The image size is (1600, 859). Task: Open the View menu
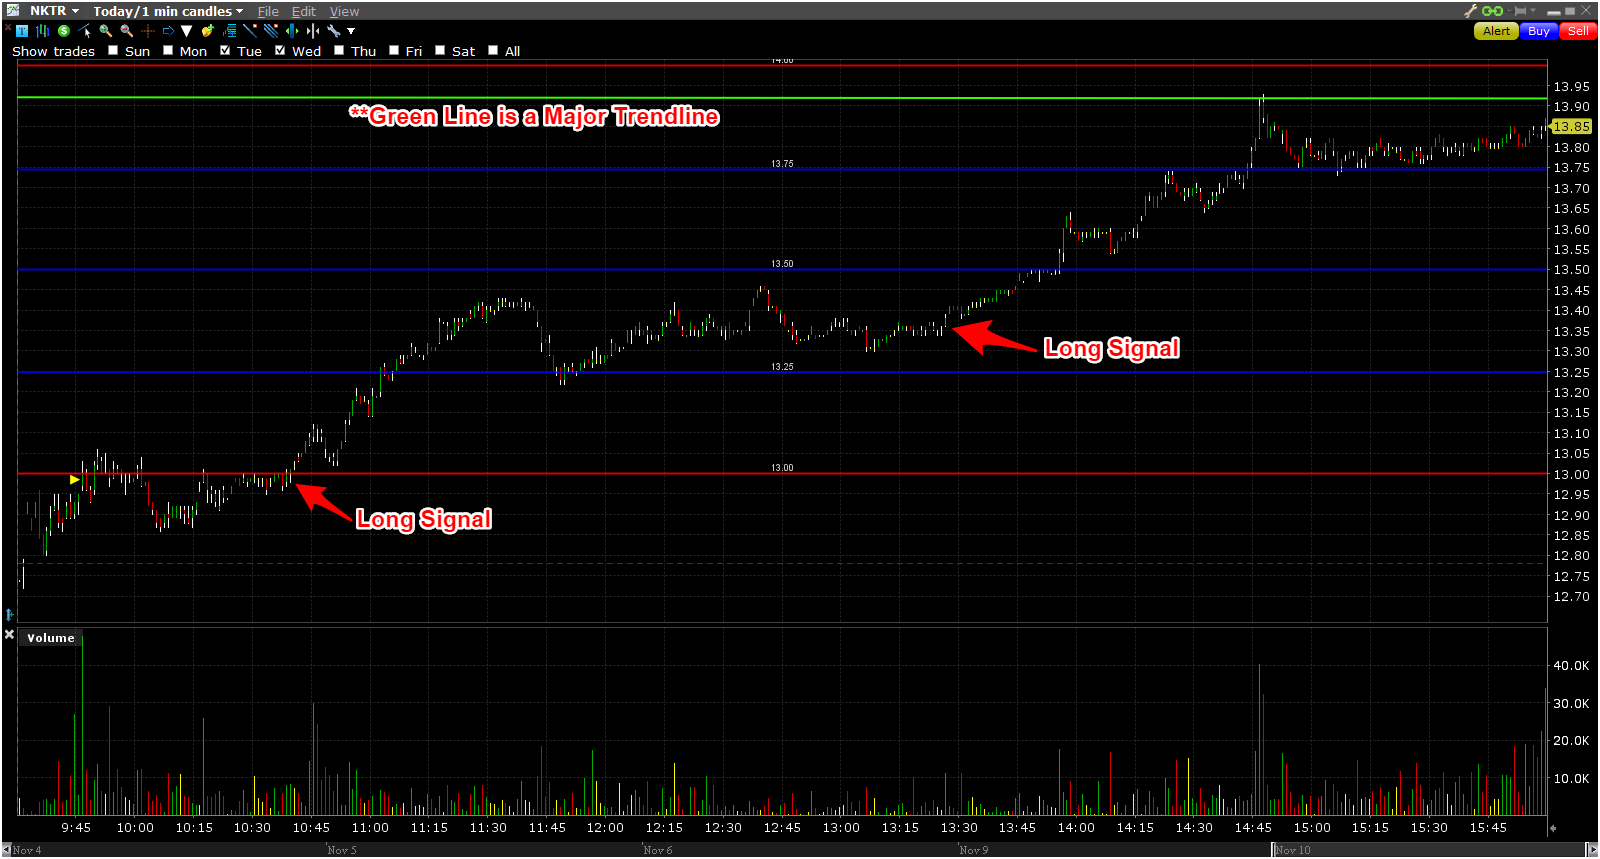344,11
